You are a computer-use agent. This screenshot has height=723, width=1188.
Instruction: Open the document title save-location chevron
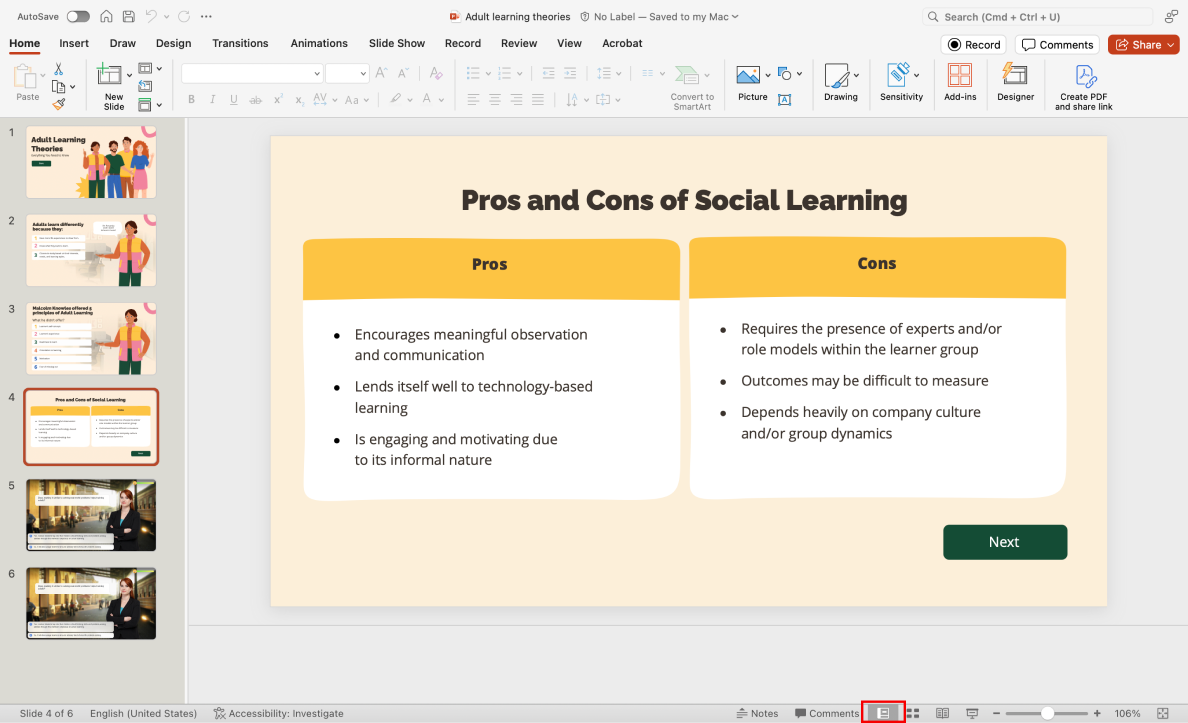point(735,17)
